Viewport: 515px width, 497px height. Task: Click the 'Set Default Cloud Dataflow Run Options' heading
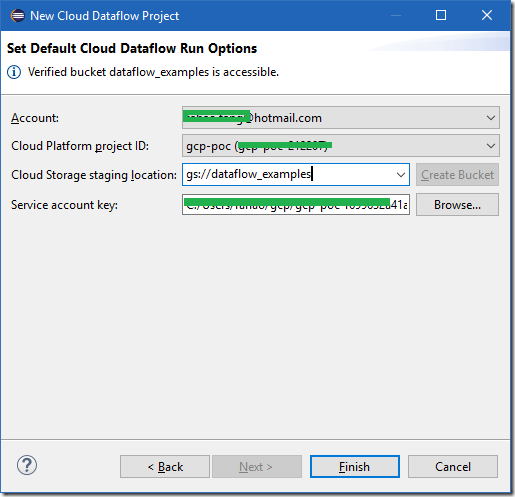132,48
